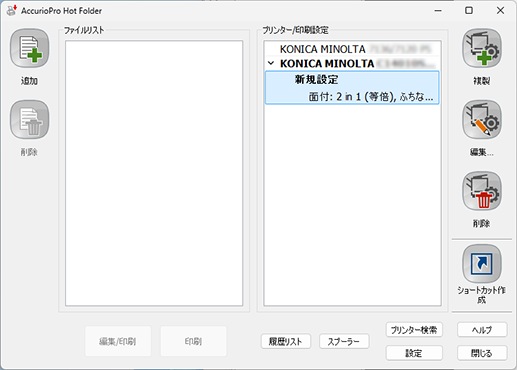
Task: Open ヘルプ help
Action: coord(482,330)
